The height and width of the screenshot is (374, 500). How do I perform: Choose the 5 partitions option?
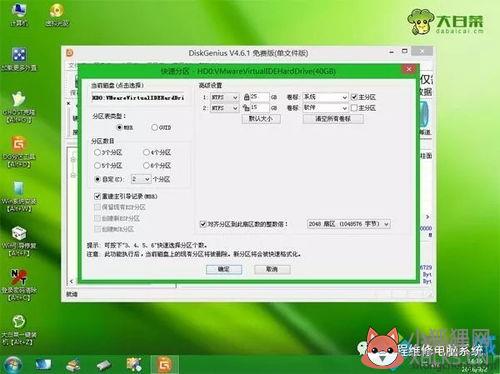coord(97,165)
